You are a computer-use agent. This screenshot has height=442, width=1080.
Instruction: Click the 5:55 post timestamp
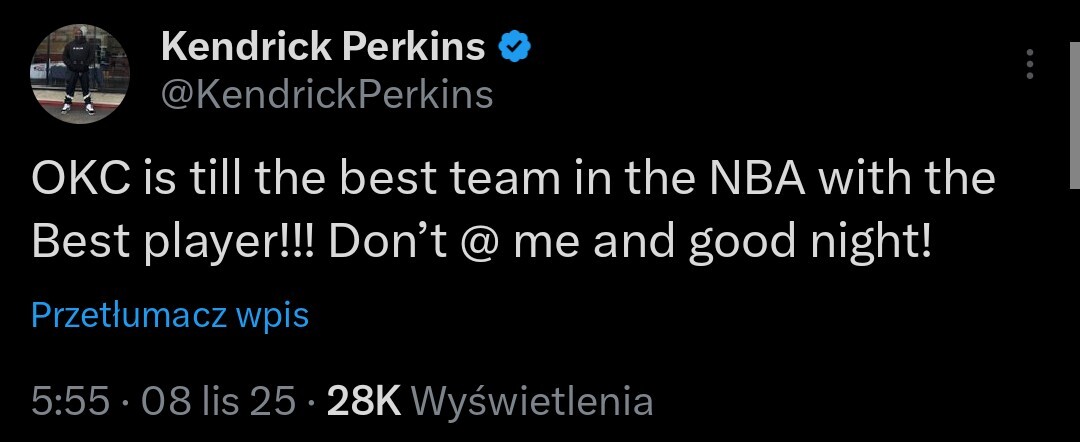(68, 402)
